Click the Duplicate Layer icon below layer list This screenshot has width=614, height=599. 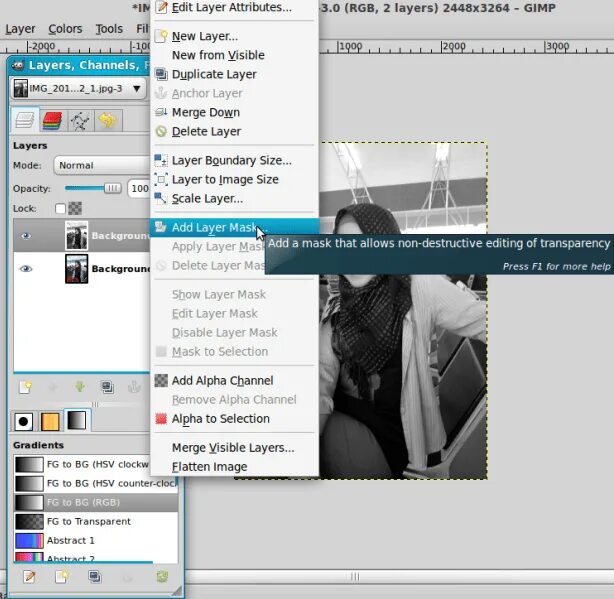pyautogui.click(x=107, y=387)
